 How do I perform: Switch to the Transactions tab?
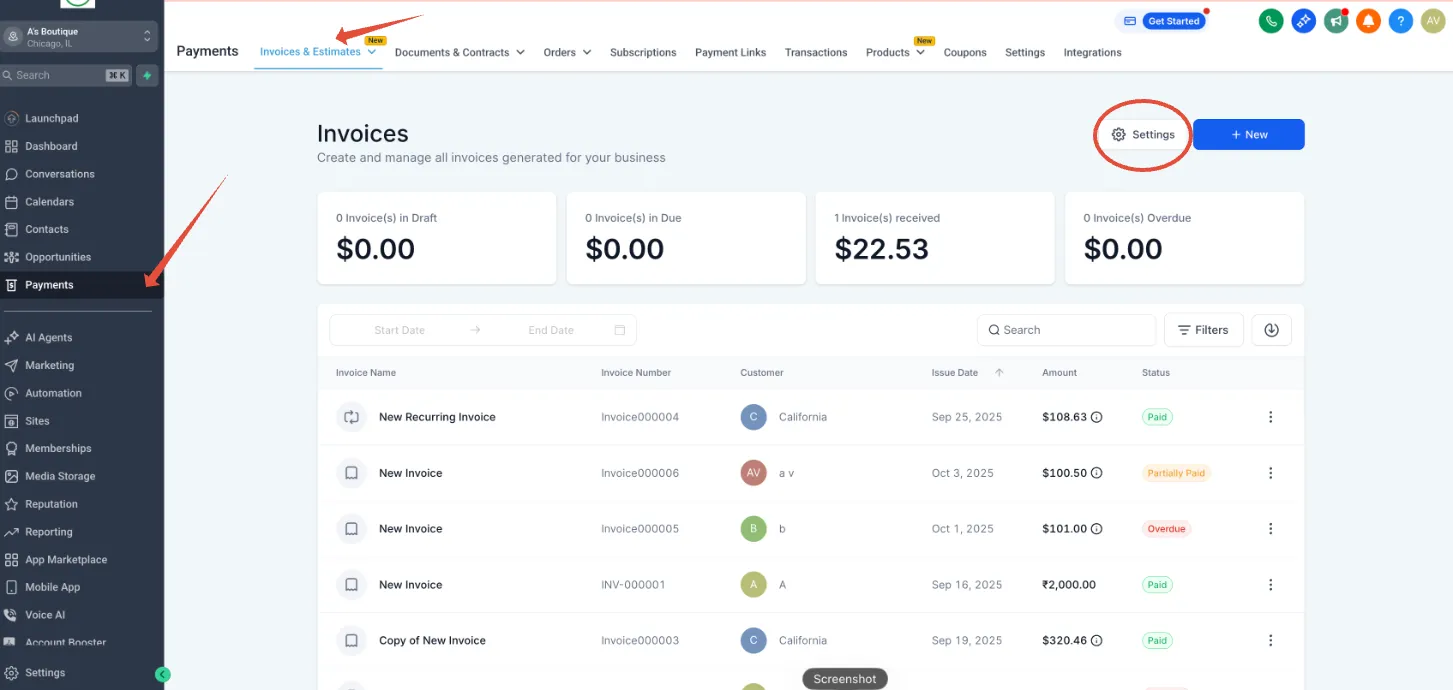[x=816, y=52]
